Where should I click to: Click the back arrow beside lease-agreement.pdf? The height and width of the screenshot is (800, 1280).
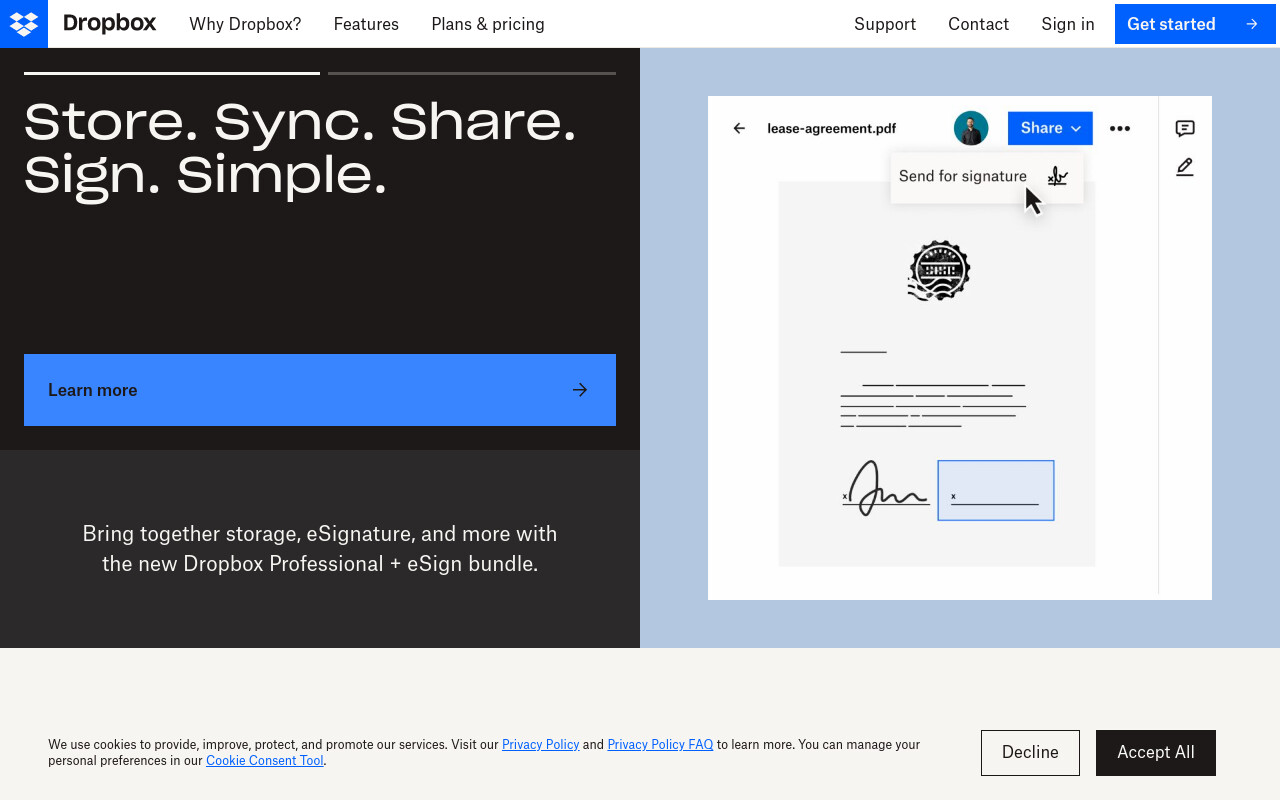tap(739, 128)
